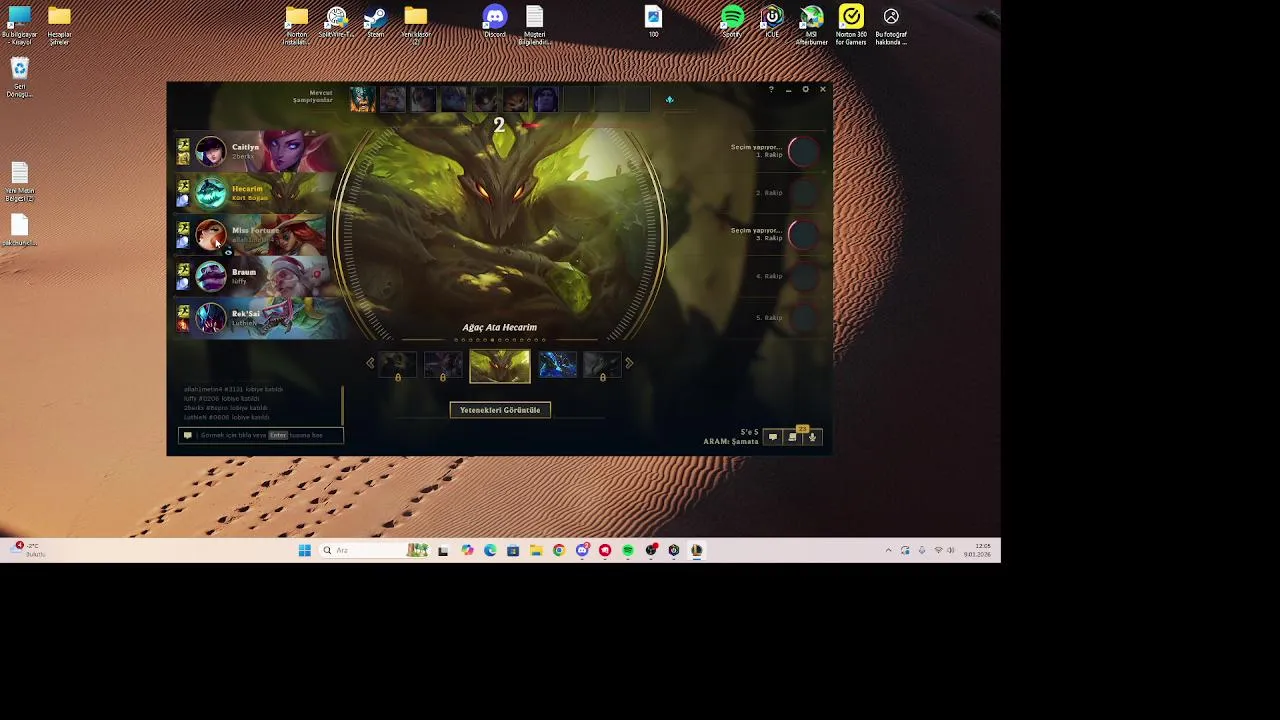Go to next skin with right arrow

pyautogui.click(x=629, y=363)
